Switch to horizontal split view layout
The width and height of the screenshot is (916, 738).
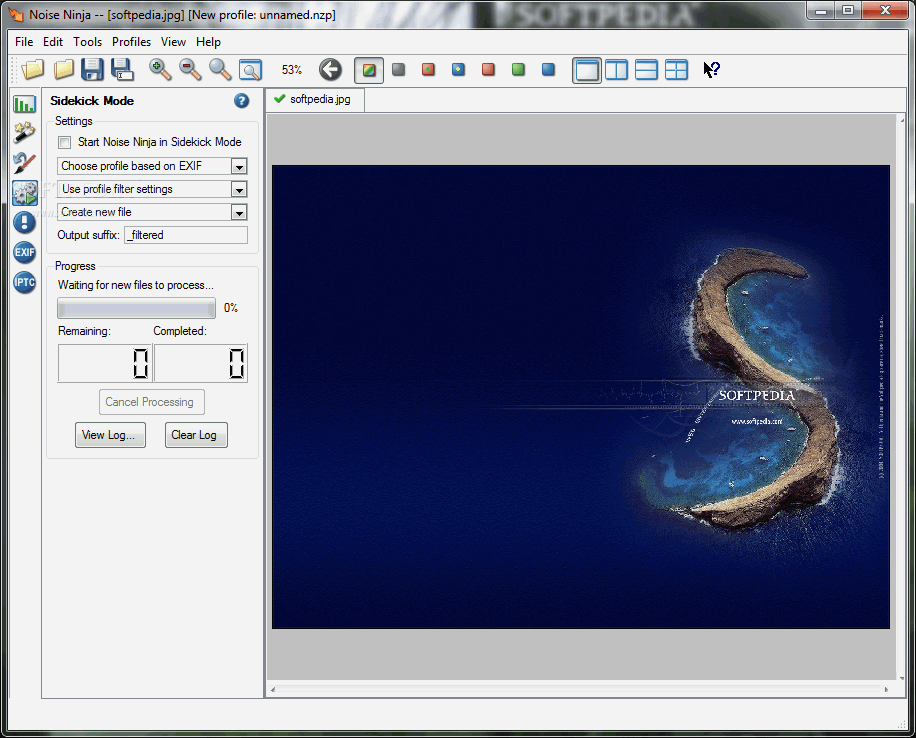(x=646, y=70)
